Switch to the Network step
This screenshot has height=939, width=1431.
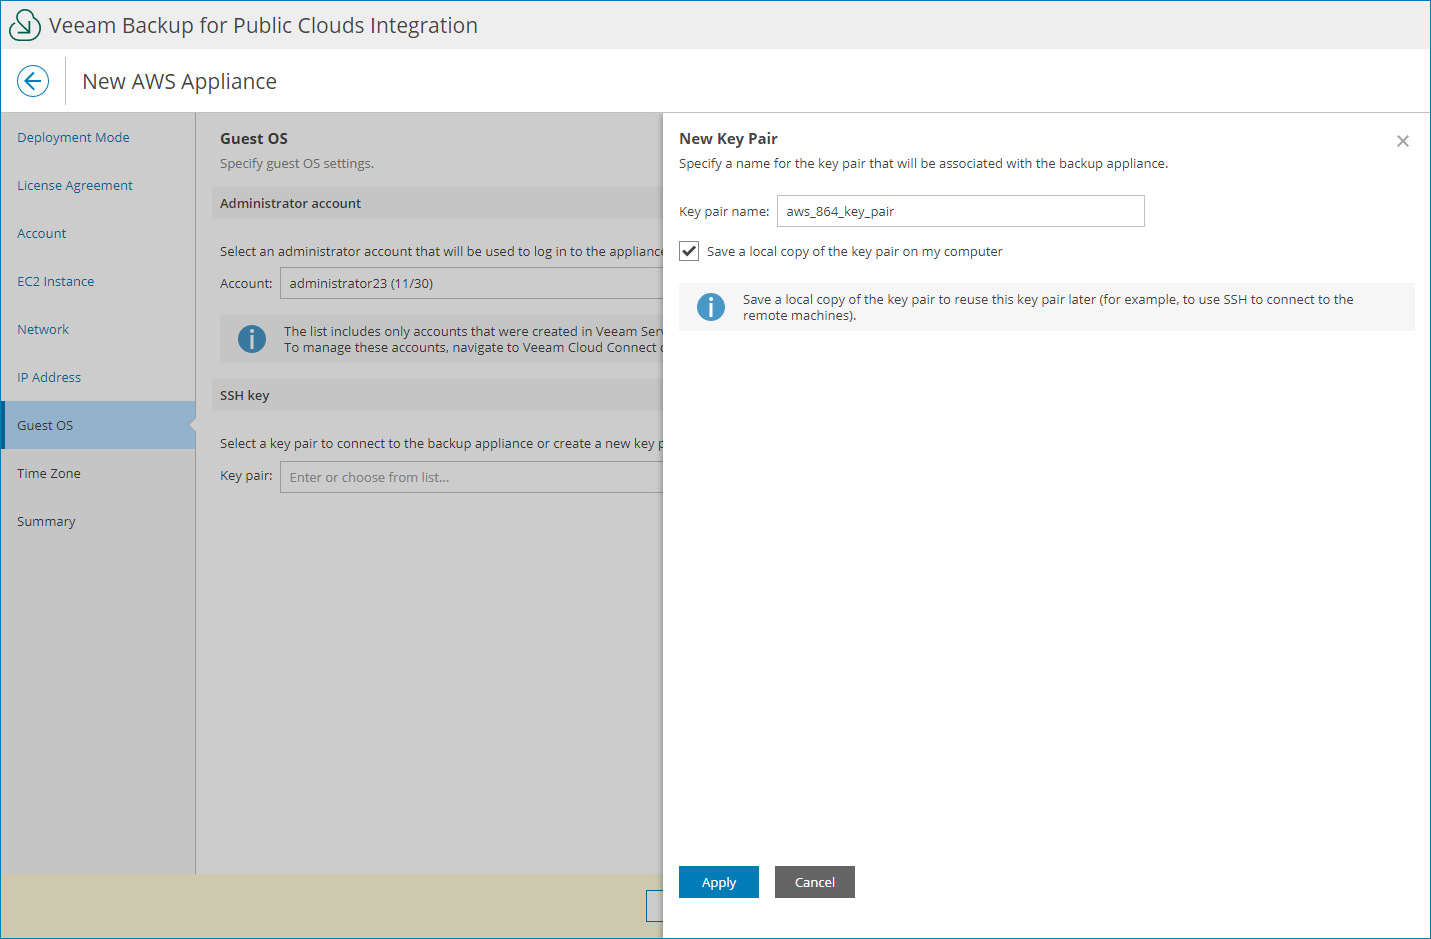point(42,329)
